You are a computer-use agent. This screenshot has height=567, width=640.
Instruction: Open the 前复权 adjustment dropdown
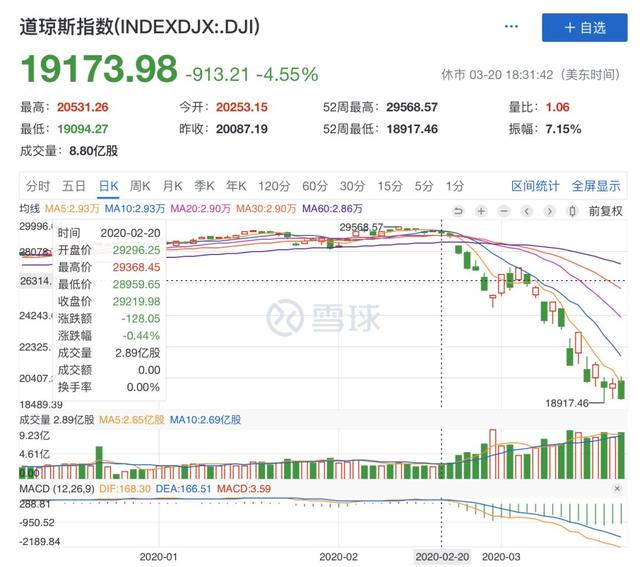pos(604,210)
